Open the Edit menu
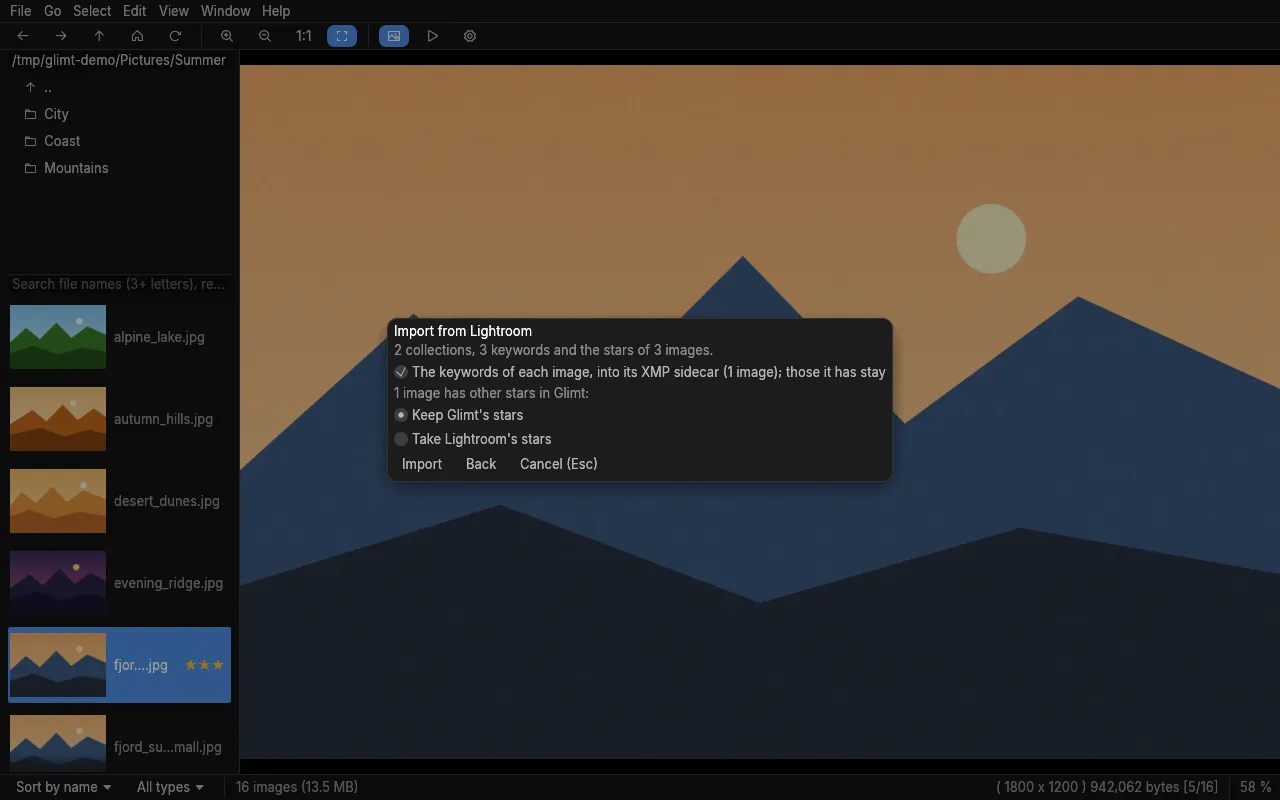The image size is (1280, 800). pos(135,11)
